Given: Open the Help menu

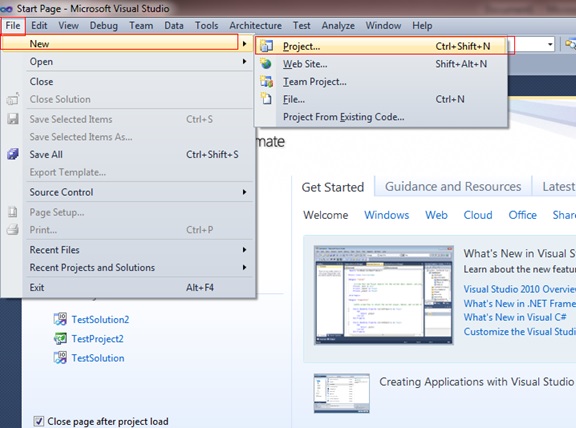Looking at the screenshot, I should click(422, 26).
